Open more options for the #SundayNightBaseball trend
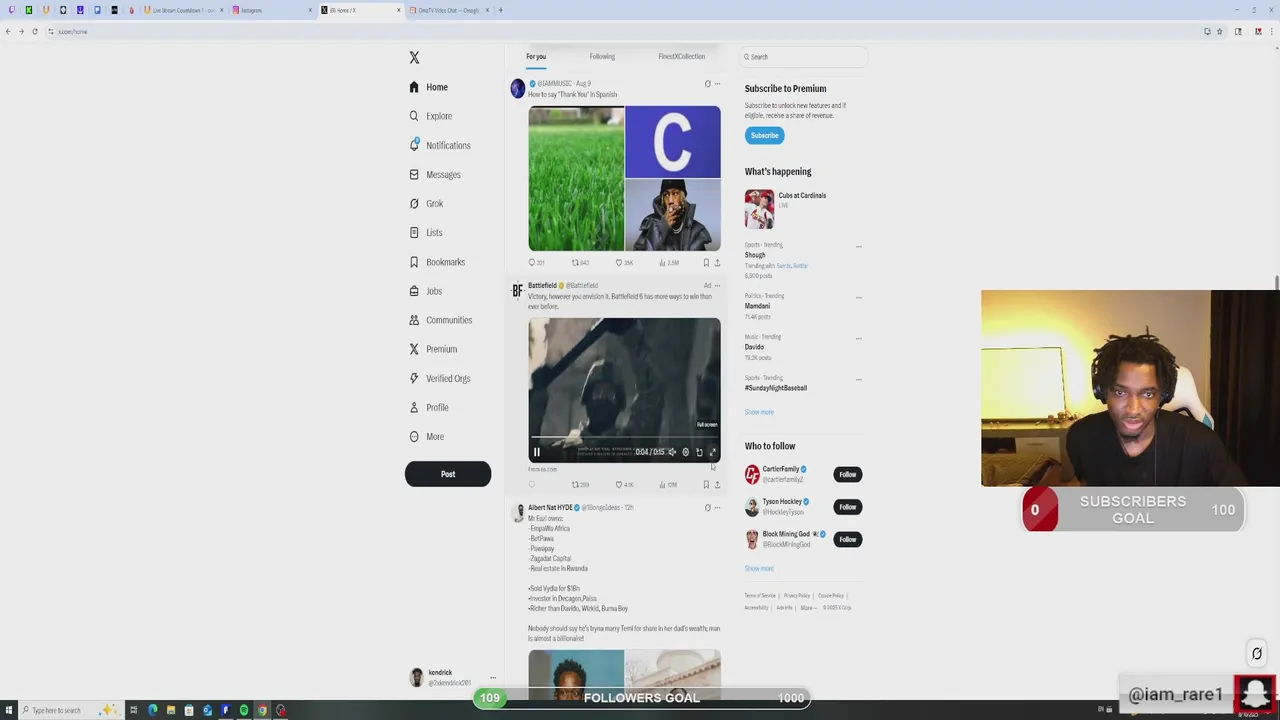The image size is (1280, 720). pos(858,379)
